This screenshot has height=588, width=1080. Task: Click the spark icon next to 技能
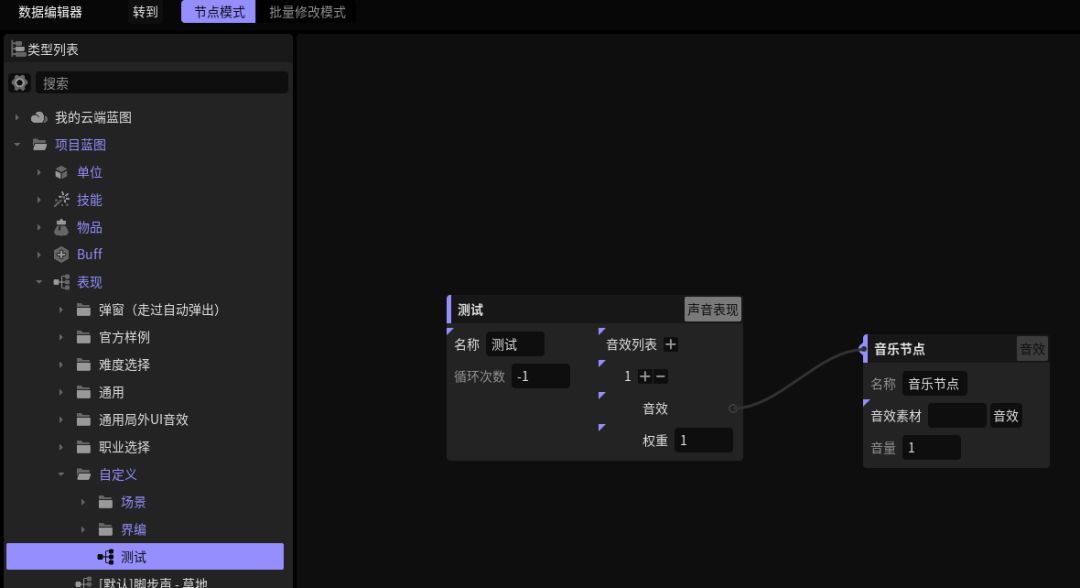62,200
